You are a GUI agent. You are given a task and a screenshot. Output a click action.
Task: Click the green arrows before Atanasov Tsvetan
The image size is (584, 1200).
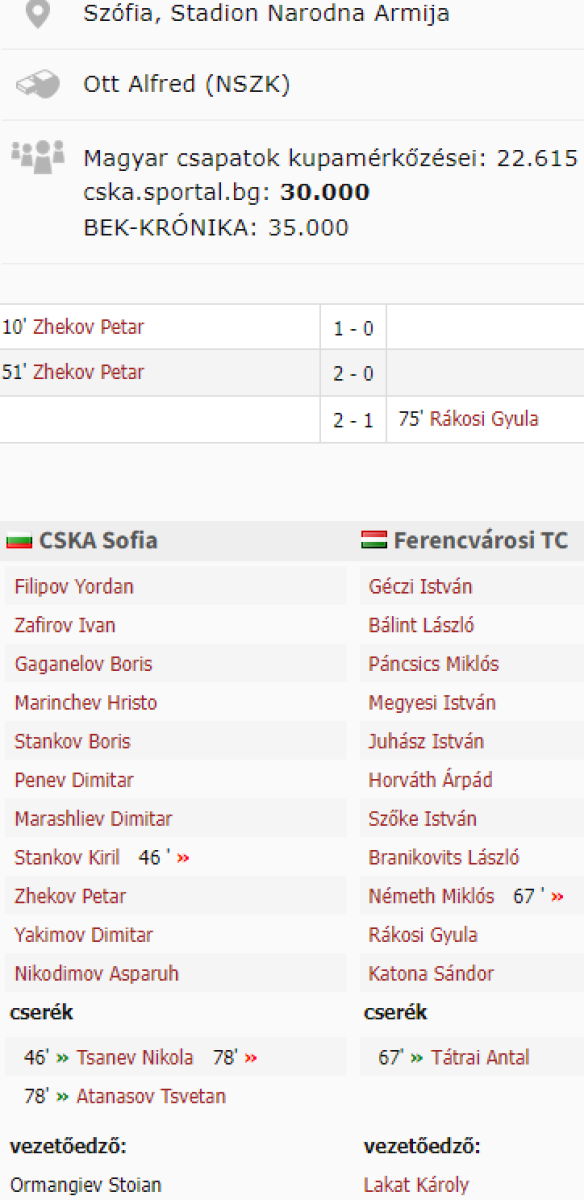pyautogui.click(x=62, y=1097)
